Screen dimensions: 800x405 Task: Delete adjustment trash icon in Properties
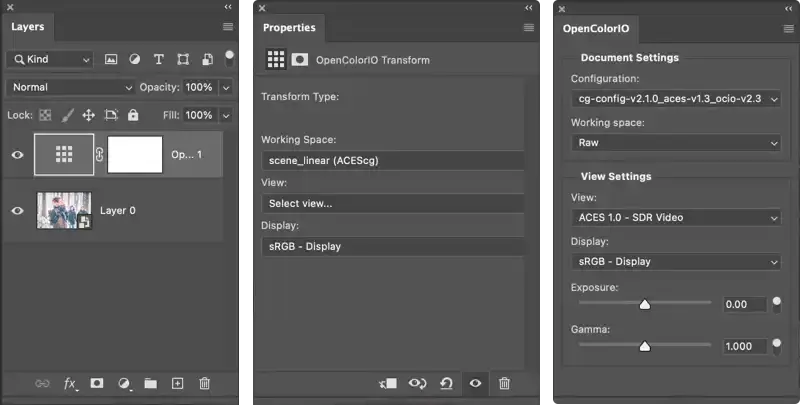coord(504,383)
